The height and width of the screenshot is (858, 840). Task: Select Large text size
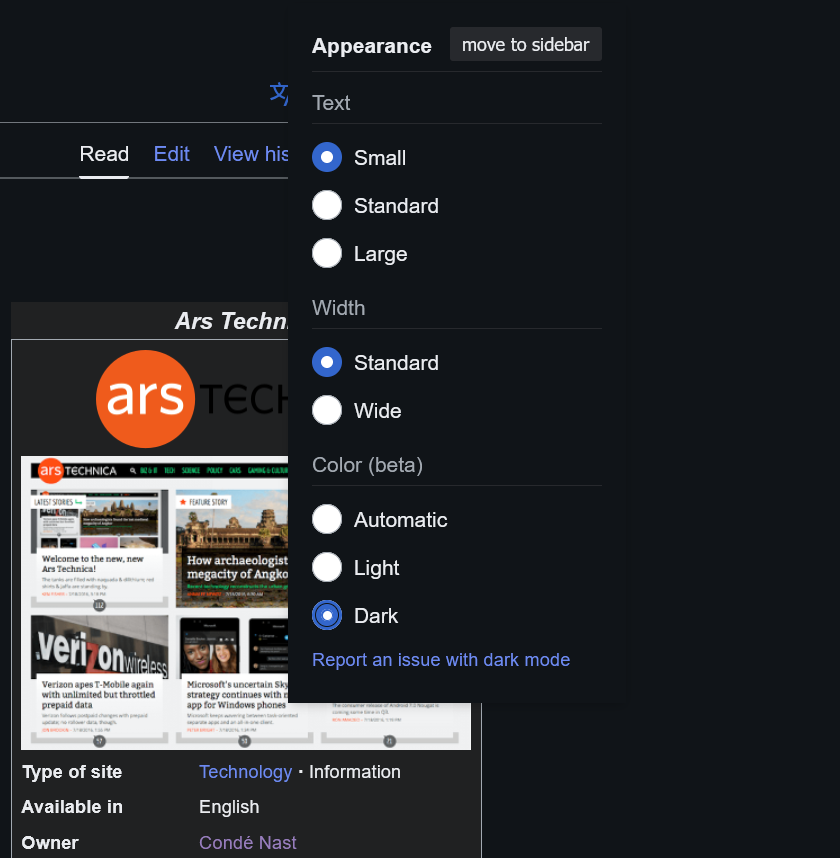pyautogui.click(x=327, y=253)
